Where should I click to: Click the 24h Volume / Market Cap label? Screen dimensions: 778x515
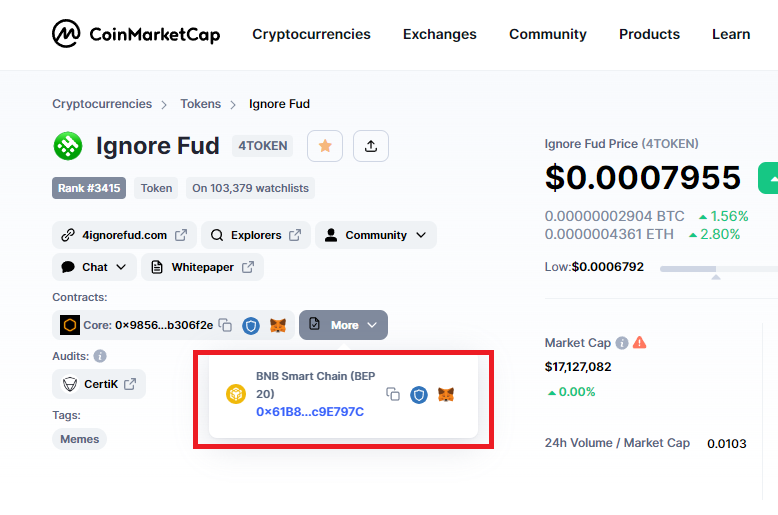(x=617, y=443)
